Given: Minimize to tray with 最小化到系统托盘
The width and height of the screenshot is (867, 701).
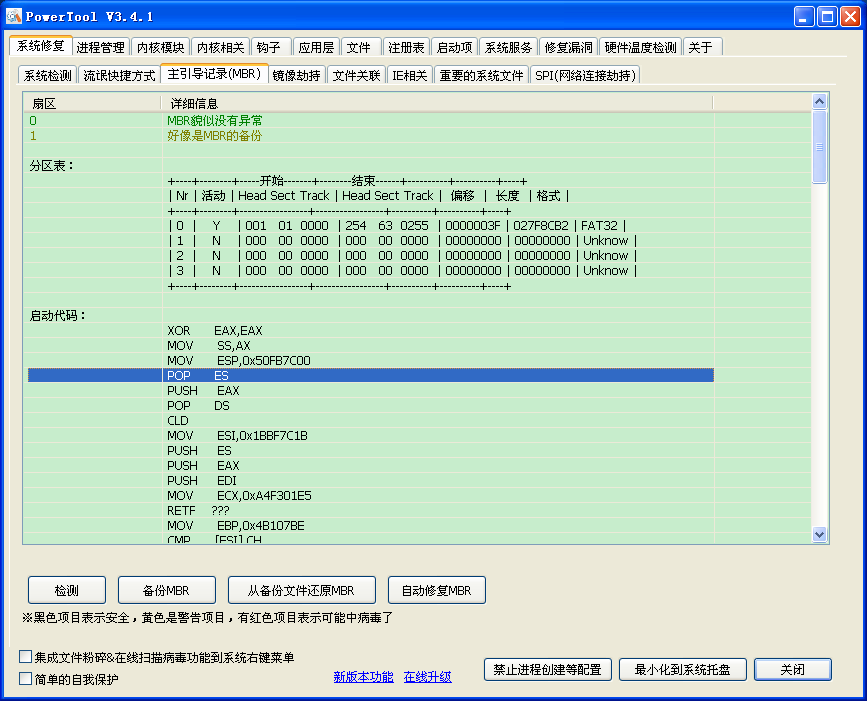Looking at the screenshot, I should (682, 670).
